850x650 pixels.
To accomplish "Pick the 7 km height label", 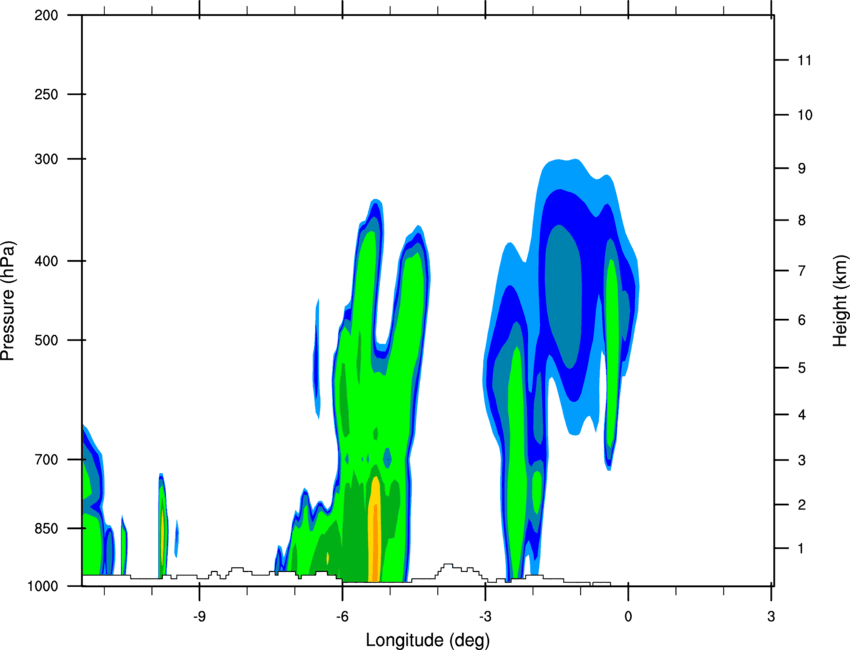I will click(x=802, y=271).
